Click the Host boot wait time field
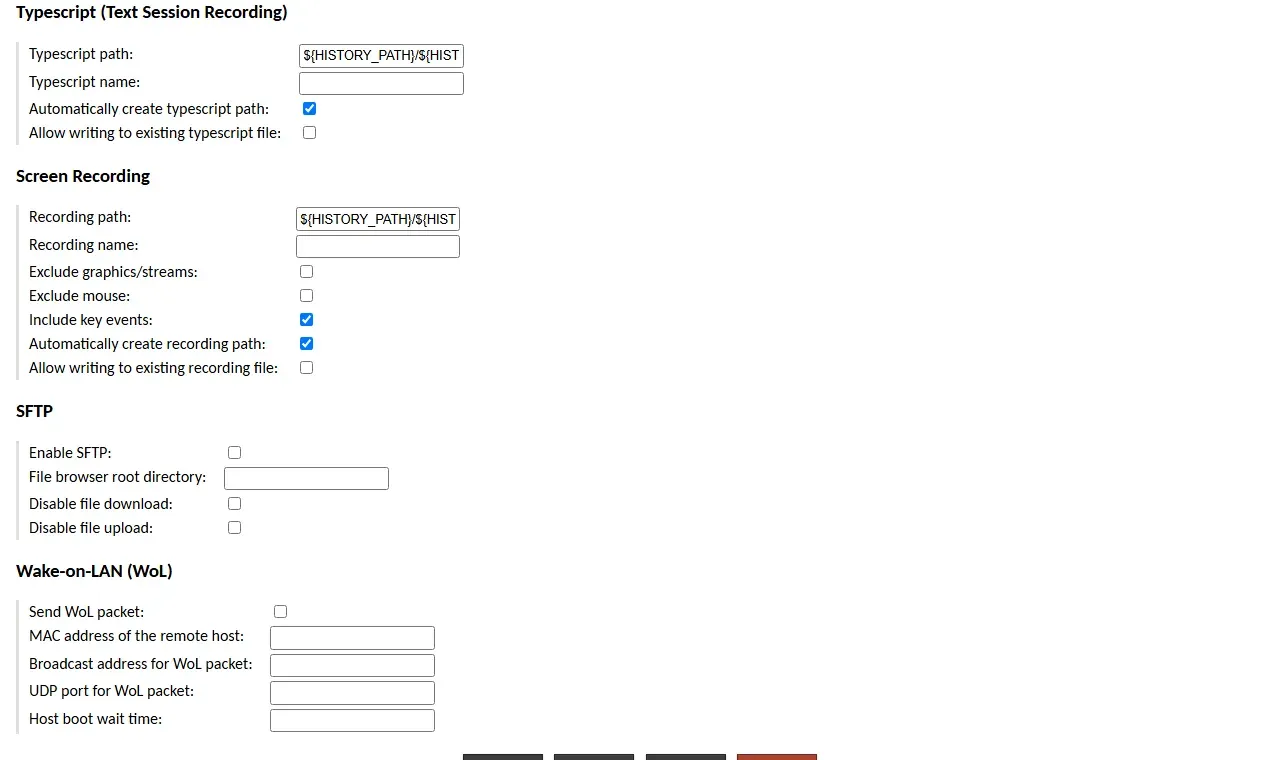The height and width of the screenshot is (760, 1280). point(352,720)
